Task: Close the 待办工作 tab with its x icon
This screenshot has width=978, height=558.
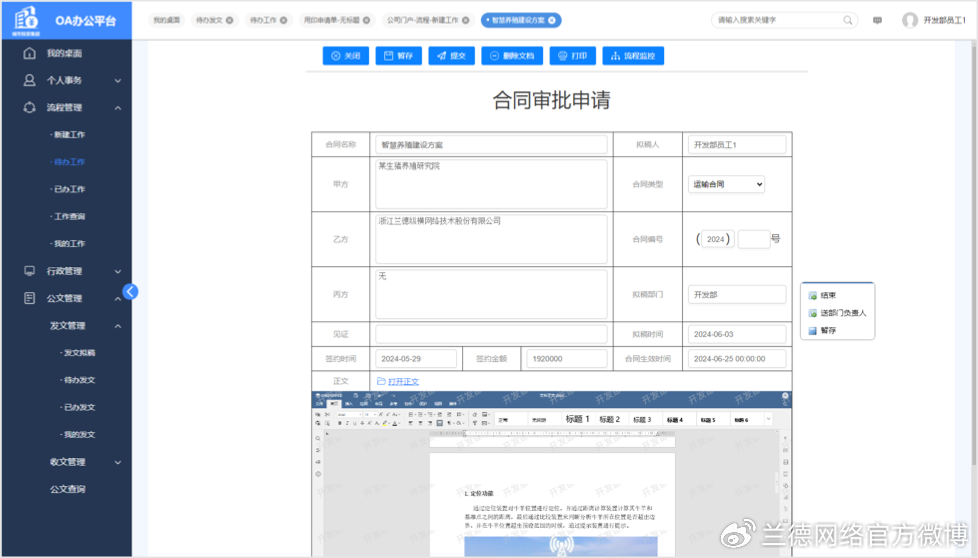Action: click(x=283, y=20)
